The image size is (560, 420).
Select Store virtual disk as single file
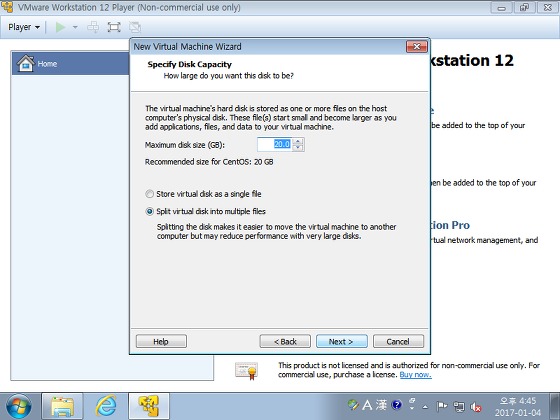(x=203, y=194)
